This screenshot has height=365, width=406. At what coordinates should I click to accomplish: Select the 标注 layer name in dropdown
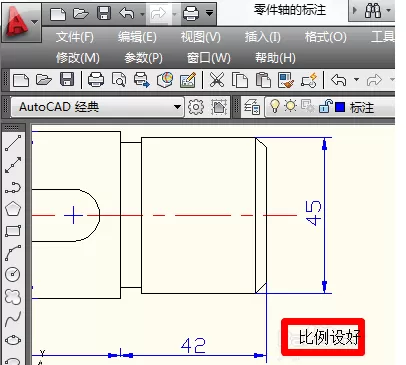(x=362, y=108)
